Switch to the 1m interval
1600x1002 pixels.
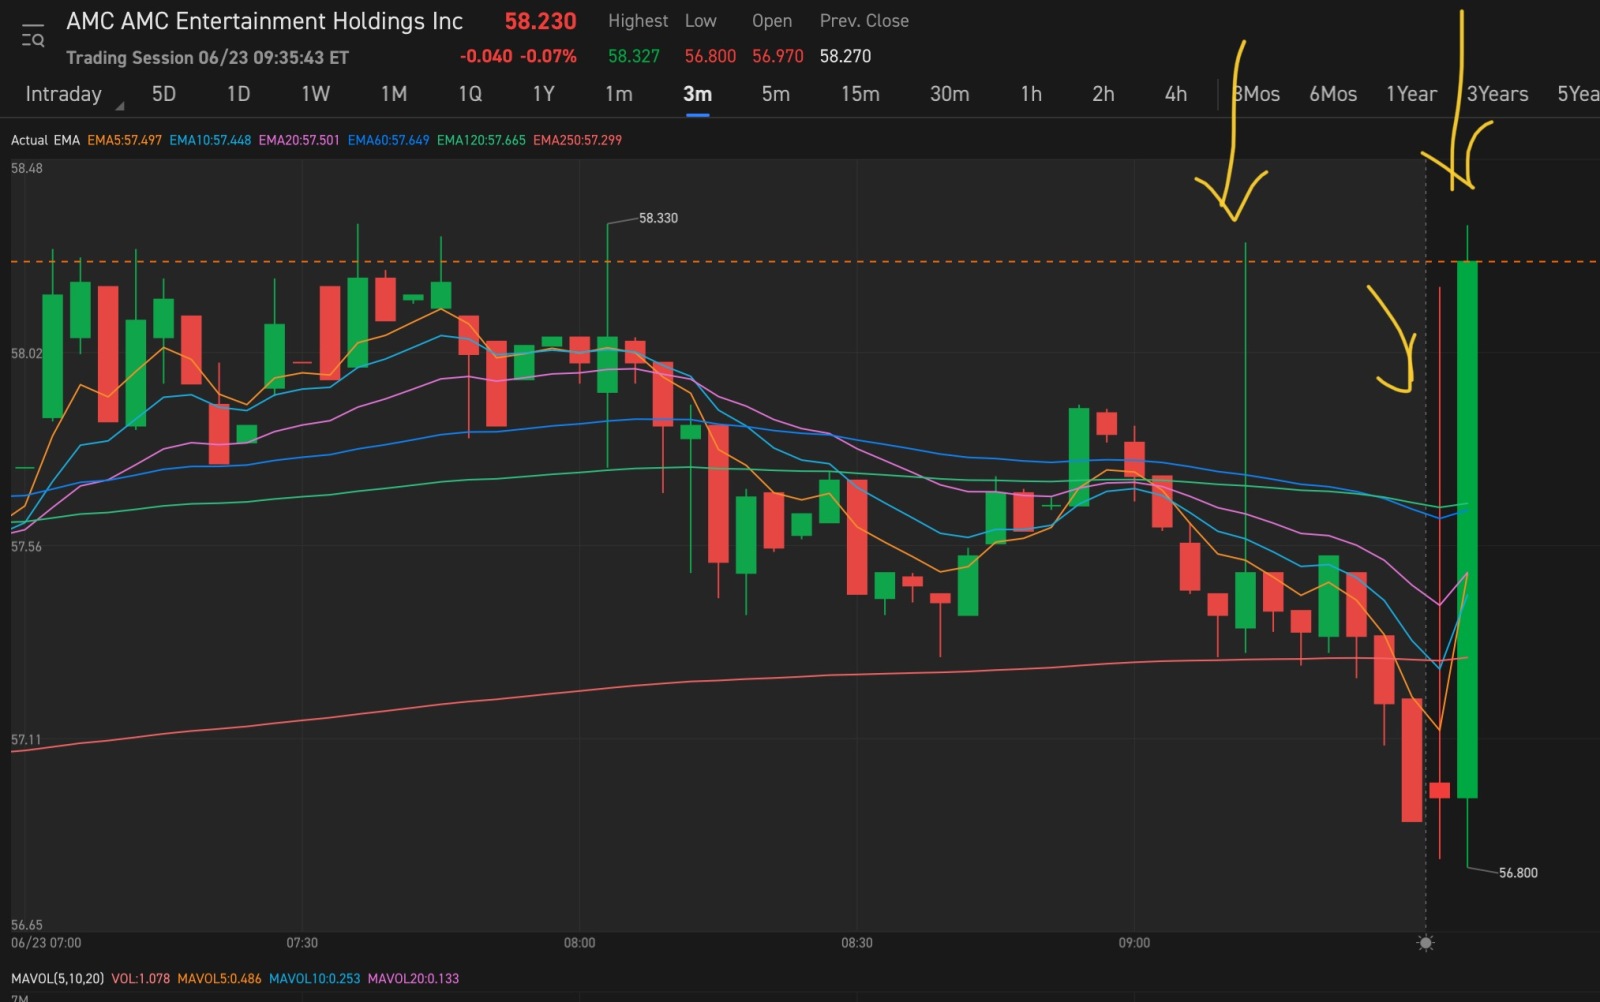[x=619, y=94]
